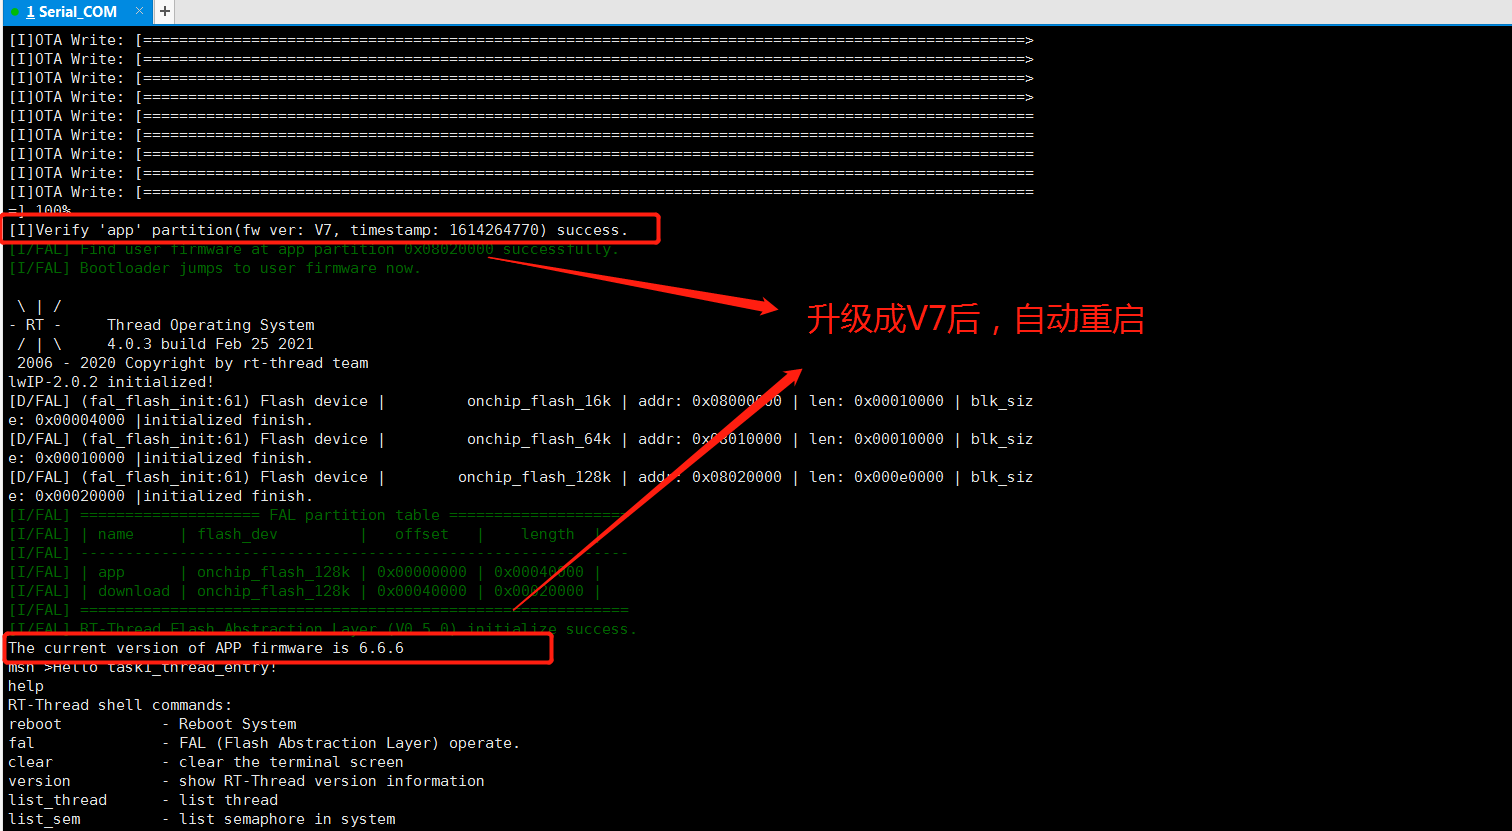This screenshot has width=1512, height=831.
Task: Click the 'Find user firmware at app partition' line
Action: pos(314,249)
